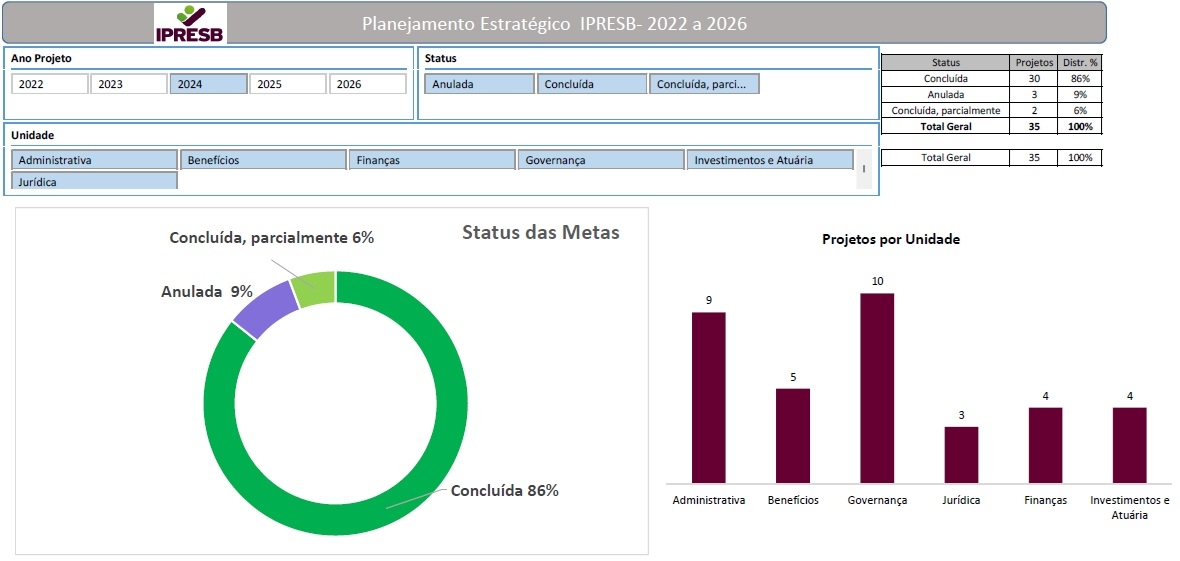This screenshot has width=1180, height=561.
Task: Click the Finanças bar in chart
Action: click(x=1045, y=445)
